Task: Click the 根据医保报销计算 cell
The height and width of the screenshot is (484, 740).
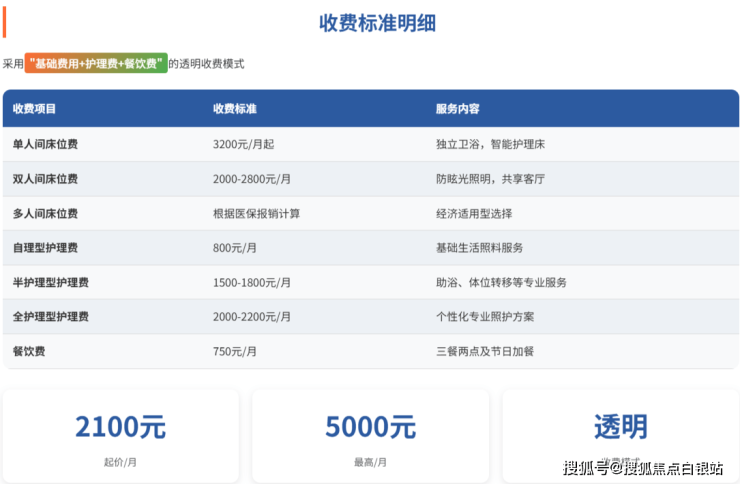Action: coord(256,213)
